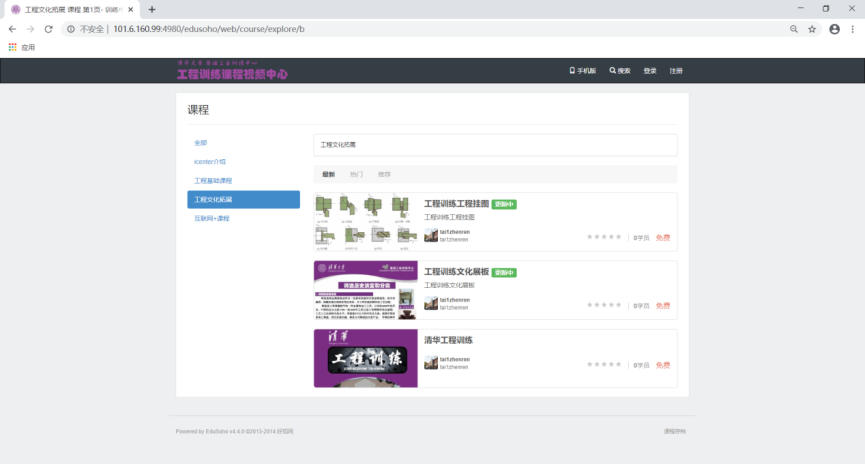
Task: Reload the current page
Action: (49, 29)
